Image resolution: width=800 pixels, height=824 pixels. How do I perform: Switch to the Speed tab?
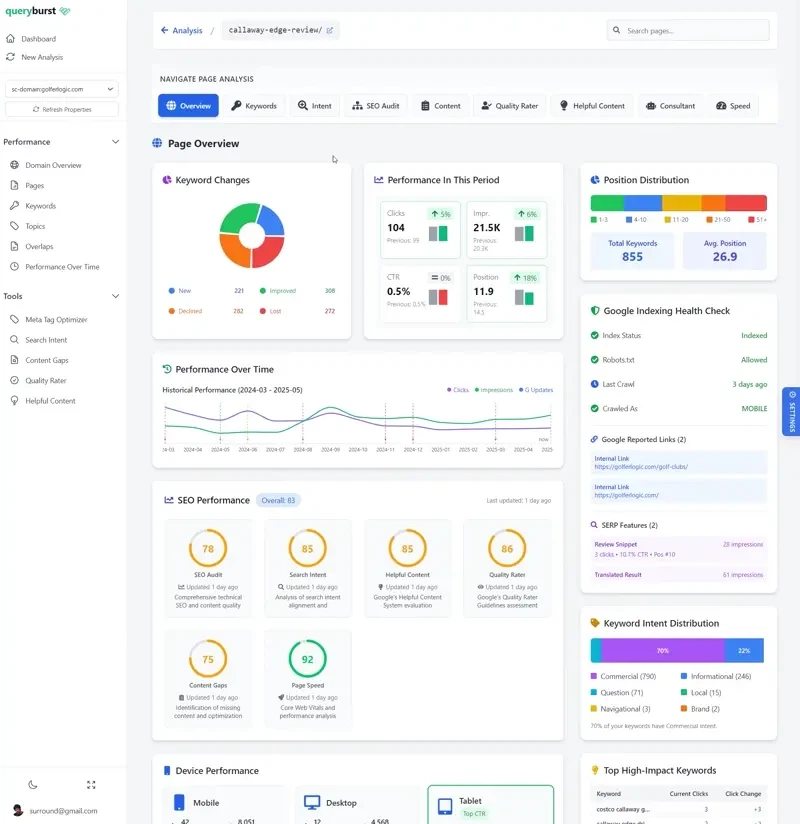733,106
